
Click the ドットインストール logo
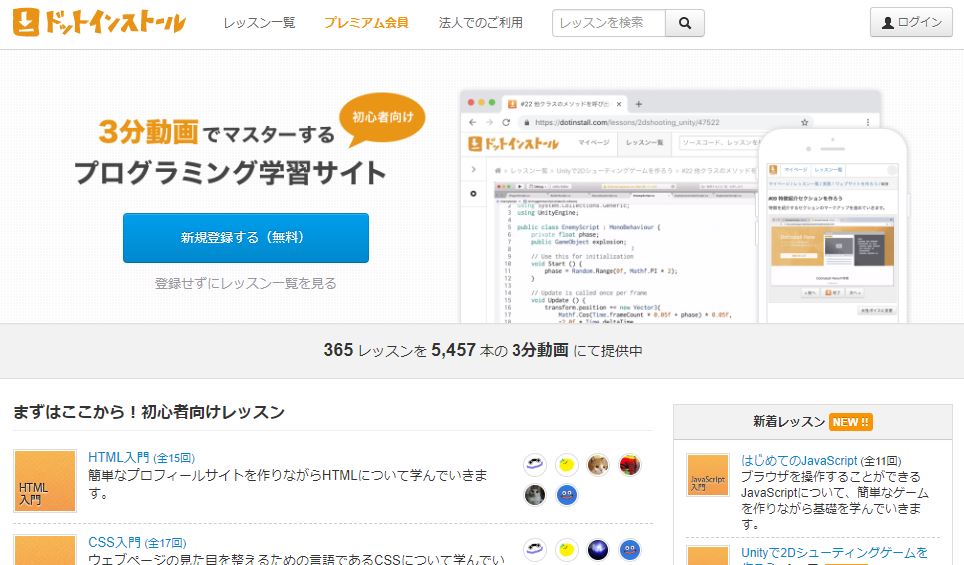coord(100,22)
